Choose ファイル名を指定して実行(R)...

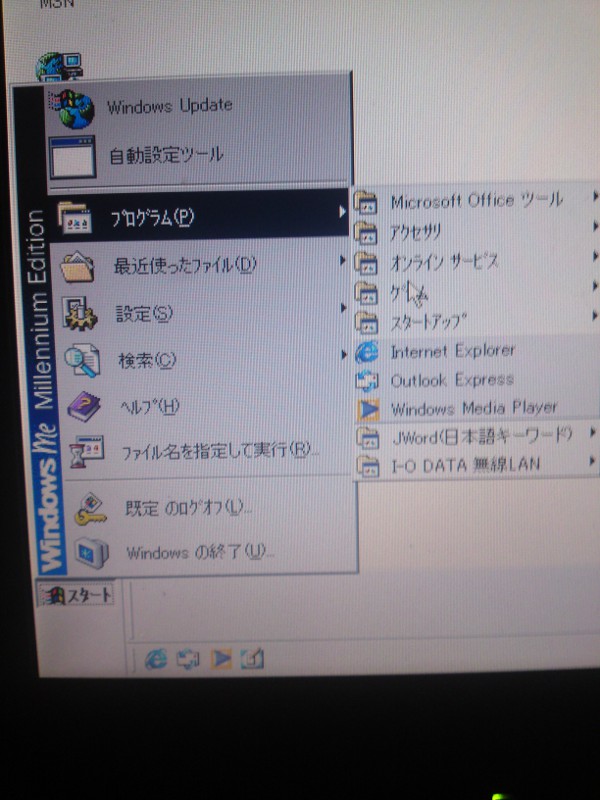click(x=205, y=451)
